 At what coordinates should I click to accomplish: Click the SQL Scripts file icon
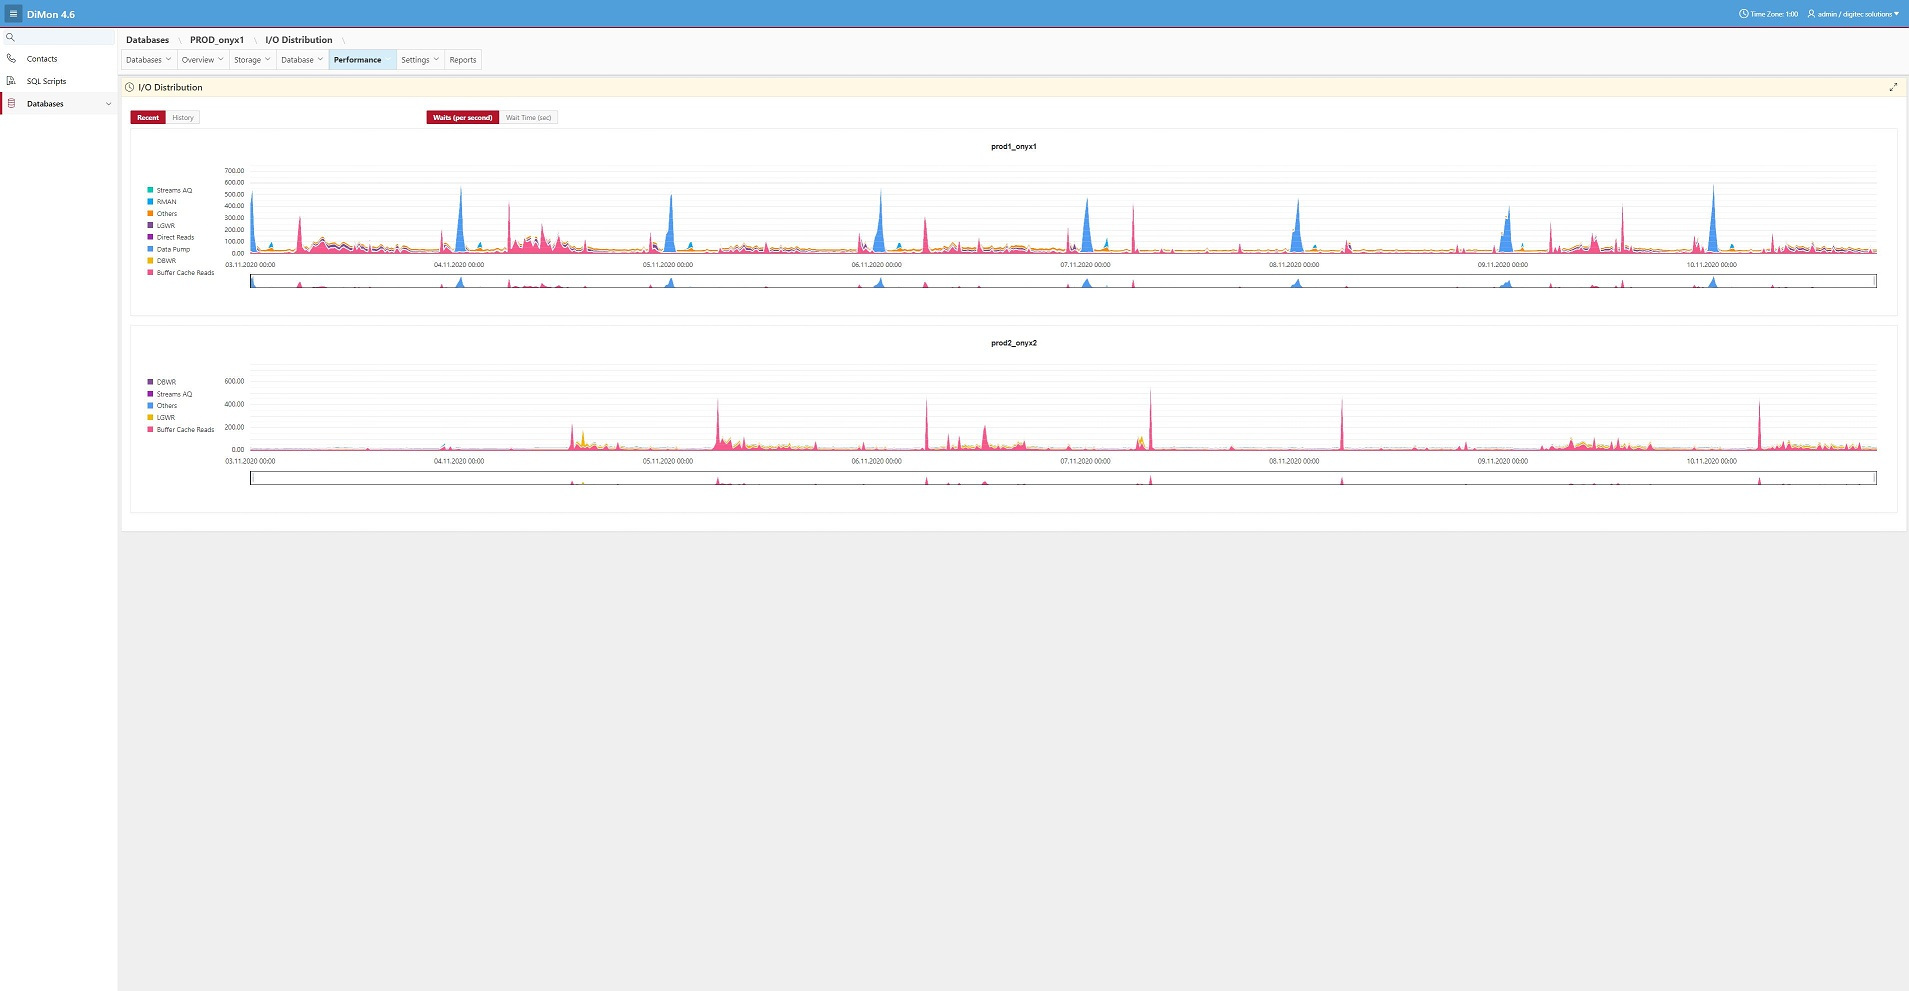click(11, 81)
